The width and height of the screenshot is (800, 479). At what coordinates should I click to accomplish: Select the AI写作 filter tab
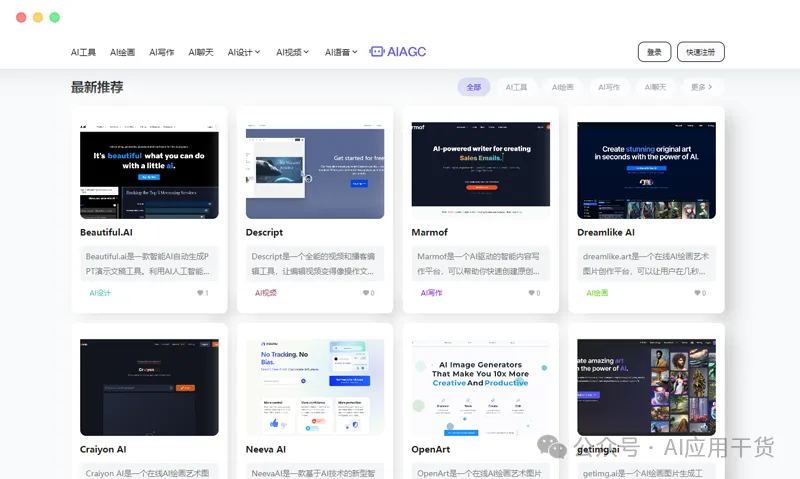click(609, 87)
